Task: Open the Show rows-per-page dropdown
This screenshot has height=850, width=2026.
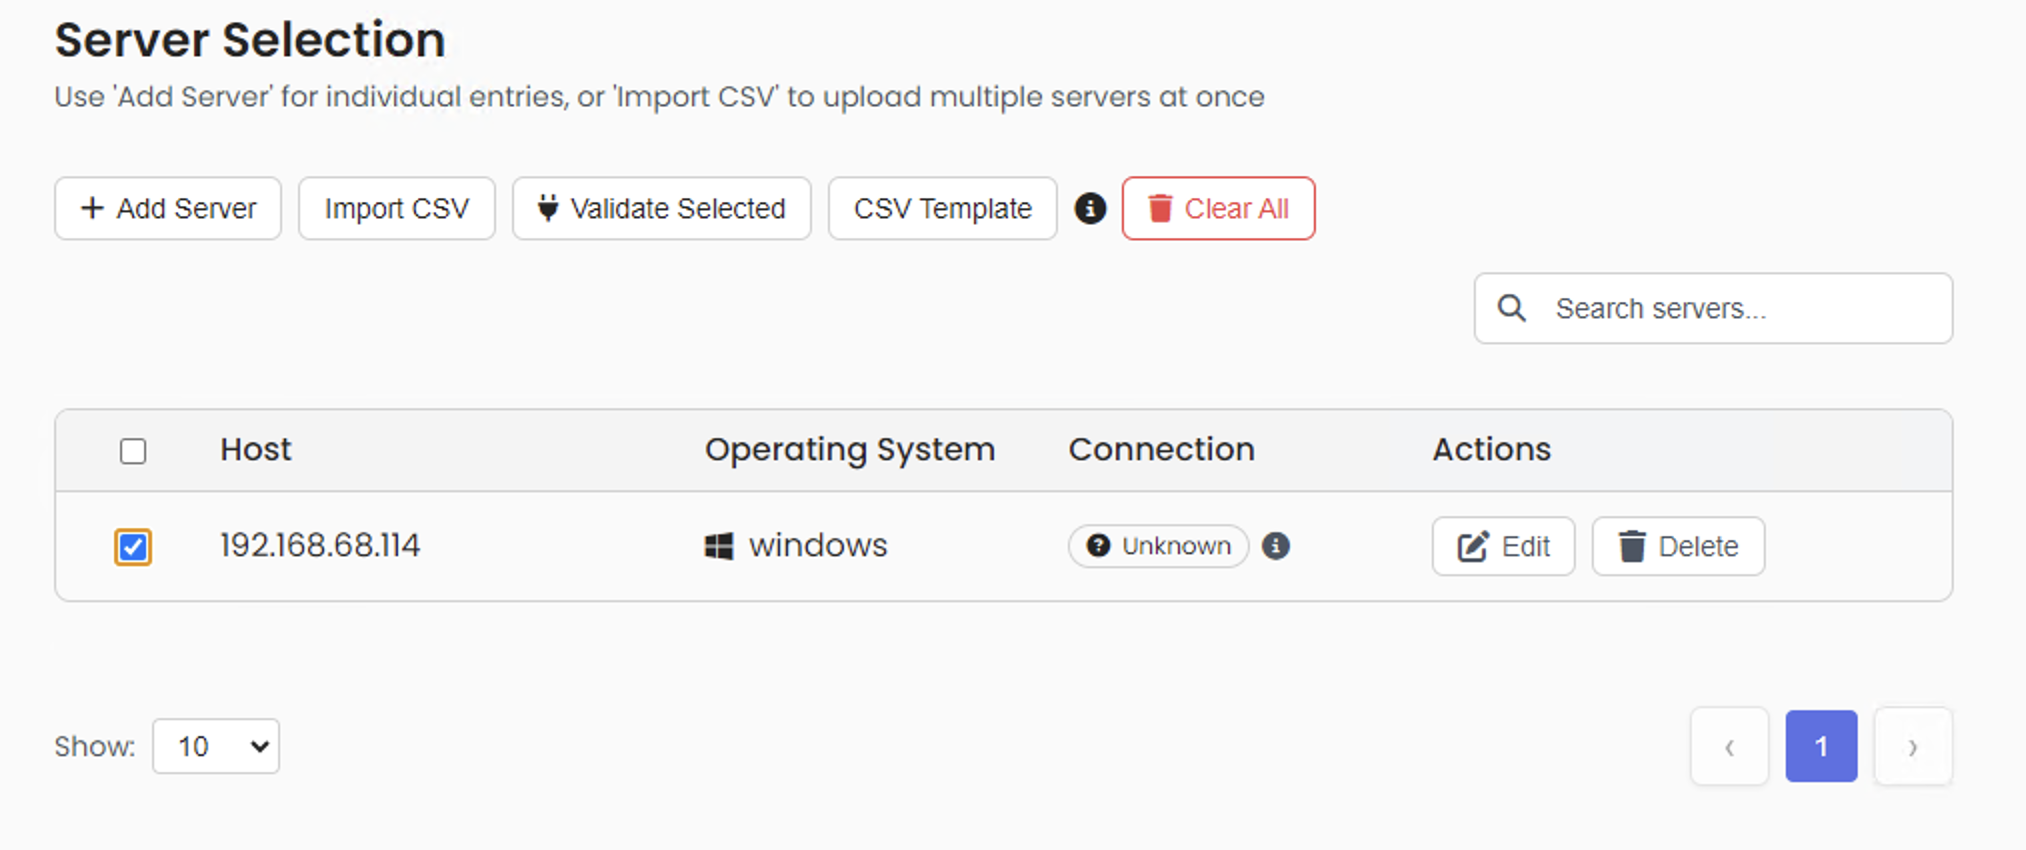Action: pyautogui.click(x=216, y=746)
